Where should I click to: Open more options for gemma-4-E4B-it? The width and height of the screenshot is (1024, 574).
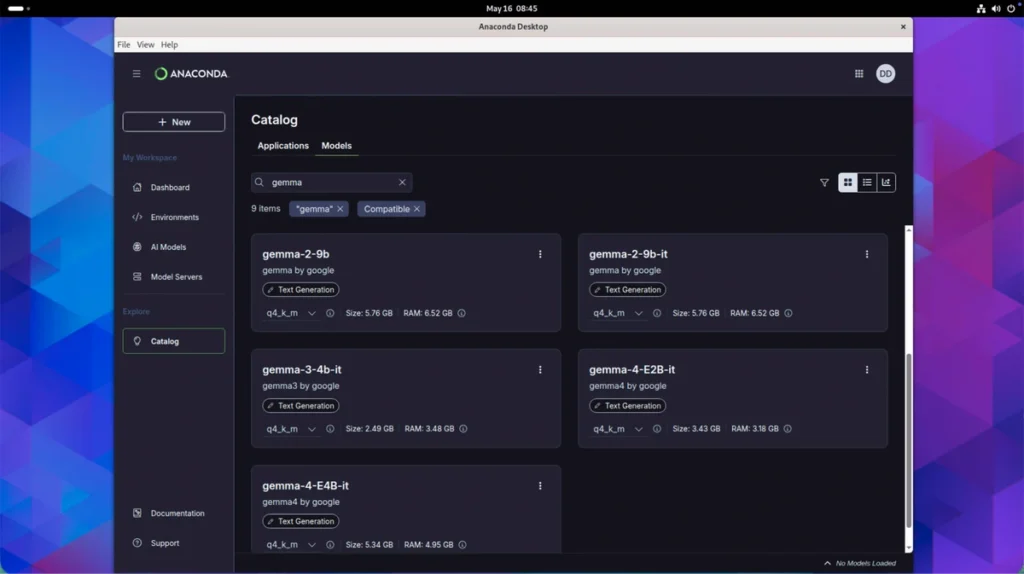(540, 486)
